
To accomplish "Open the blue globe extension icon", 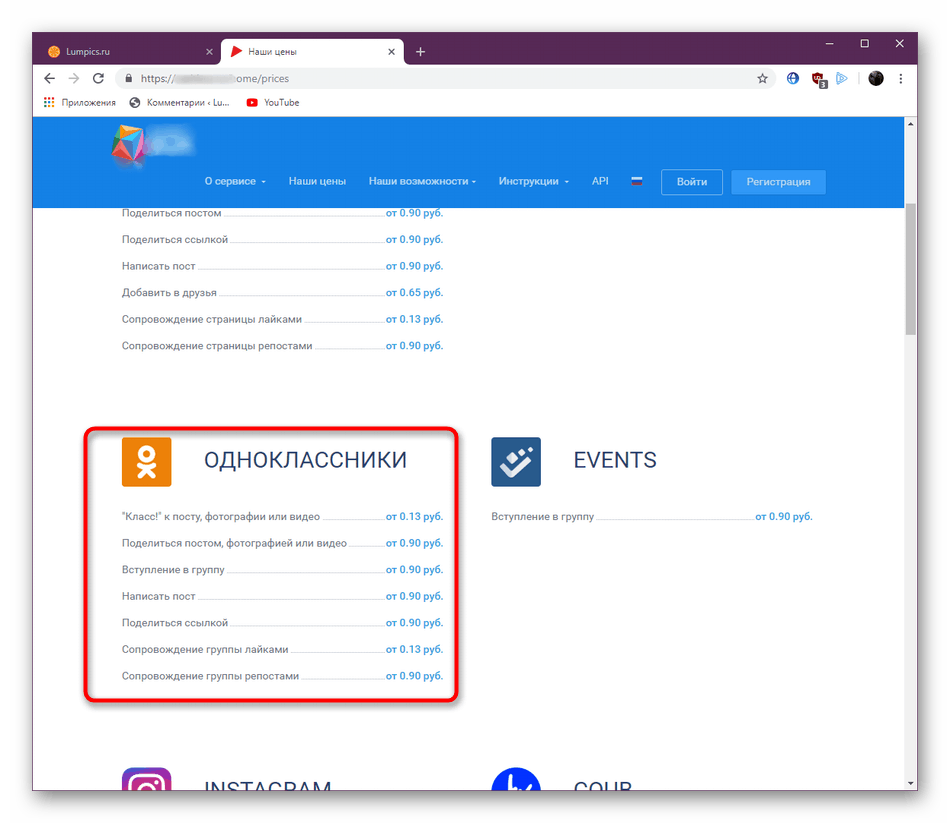I will [792, 78].
